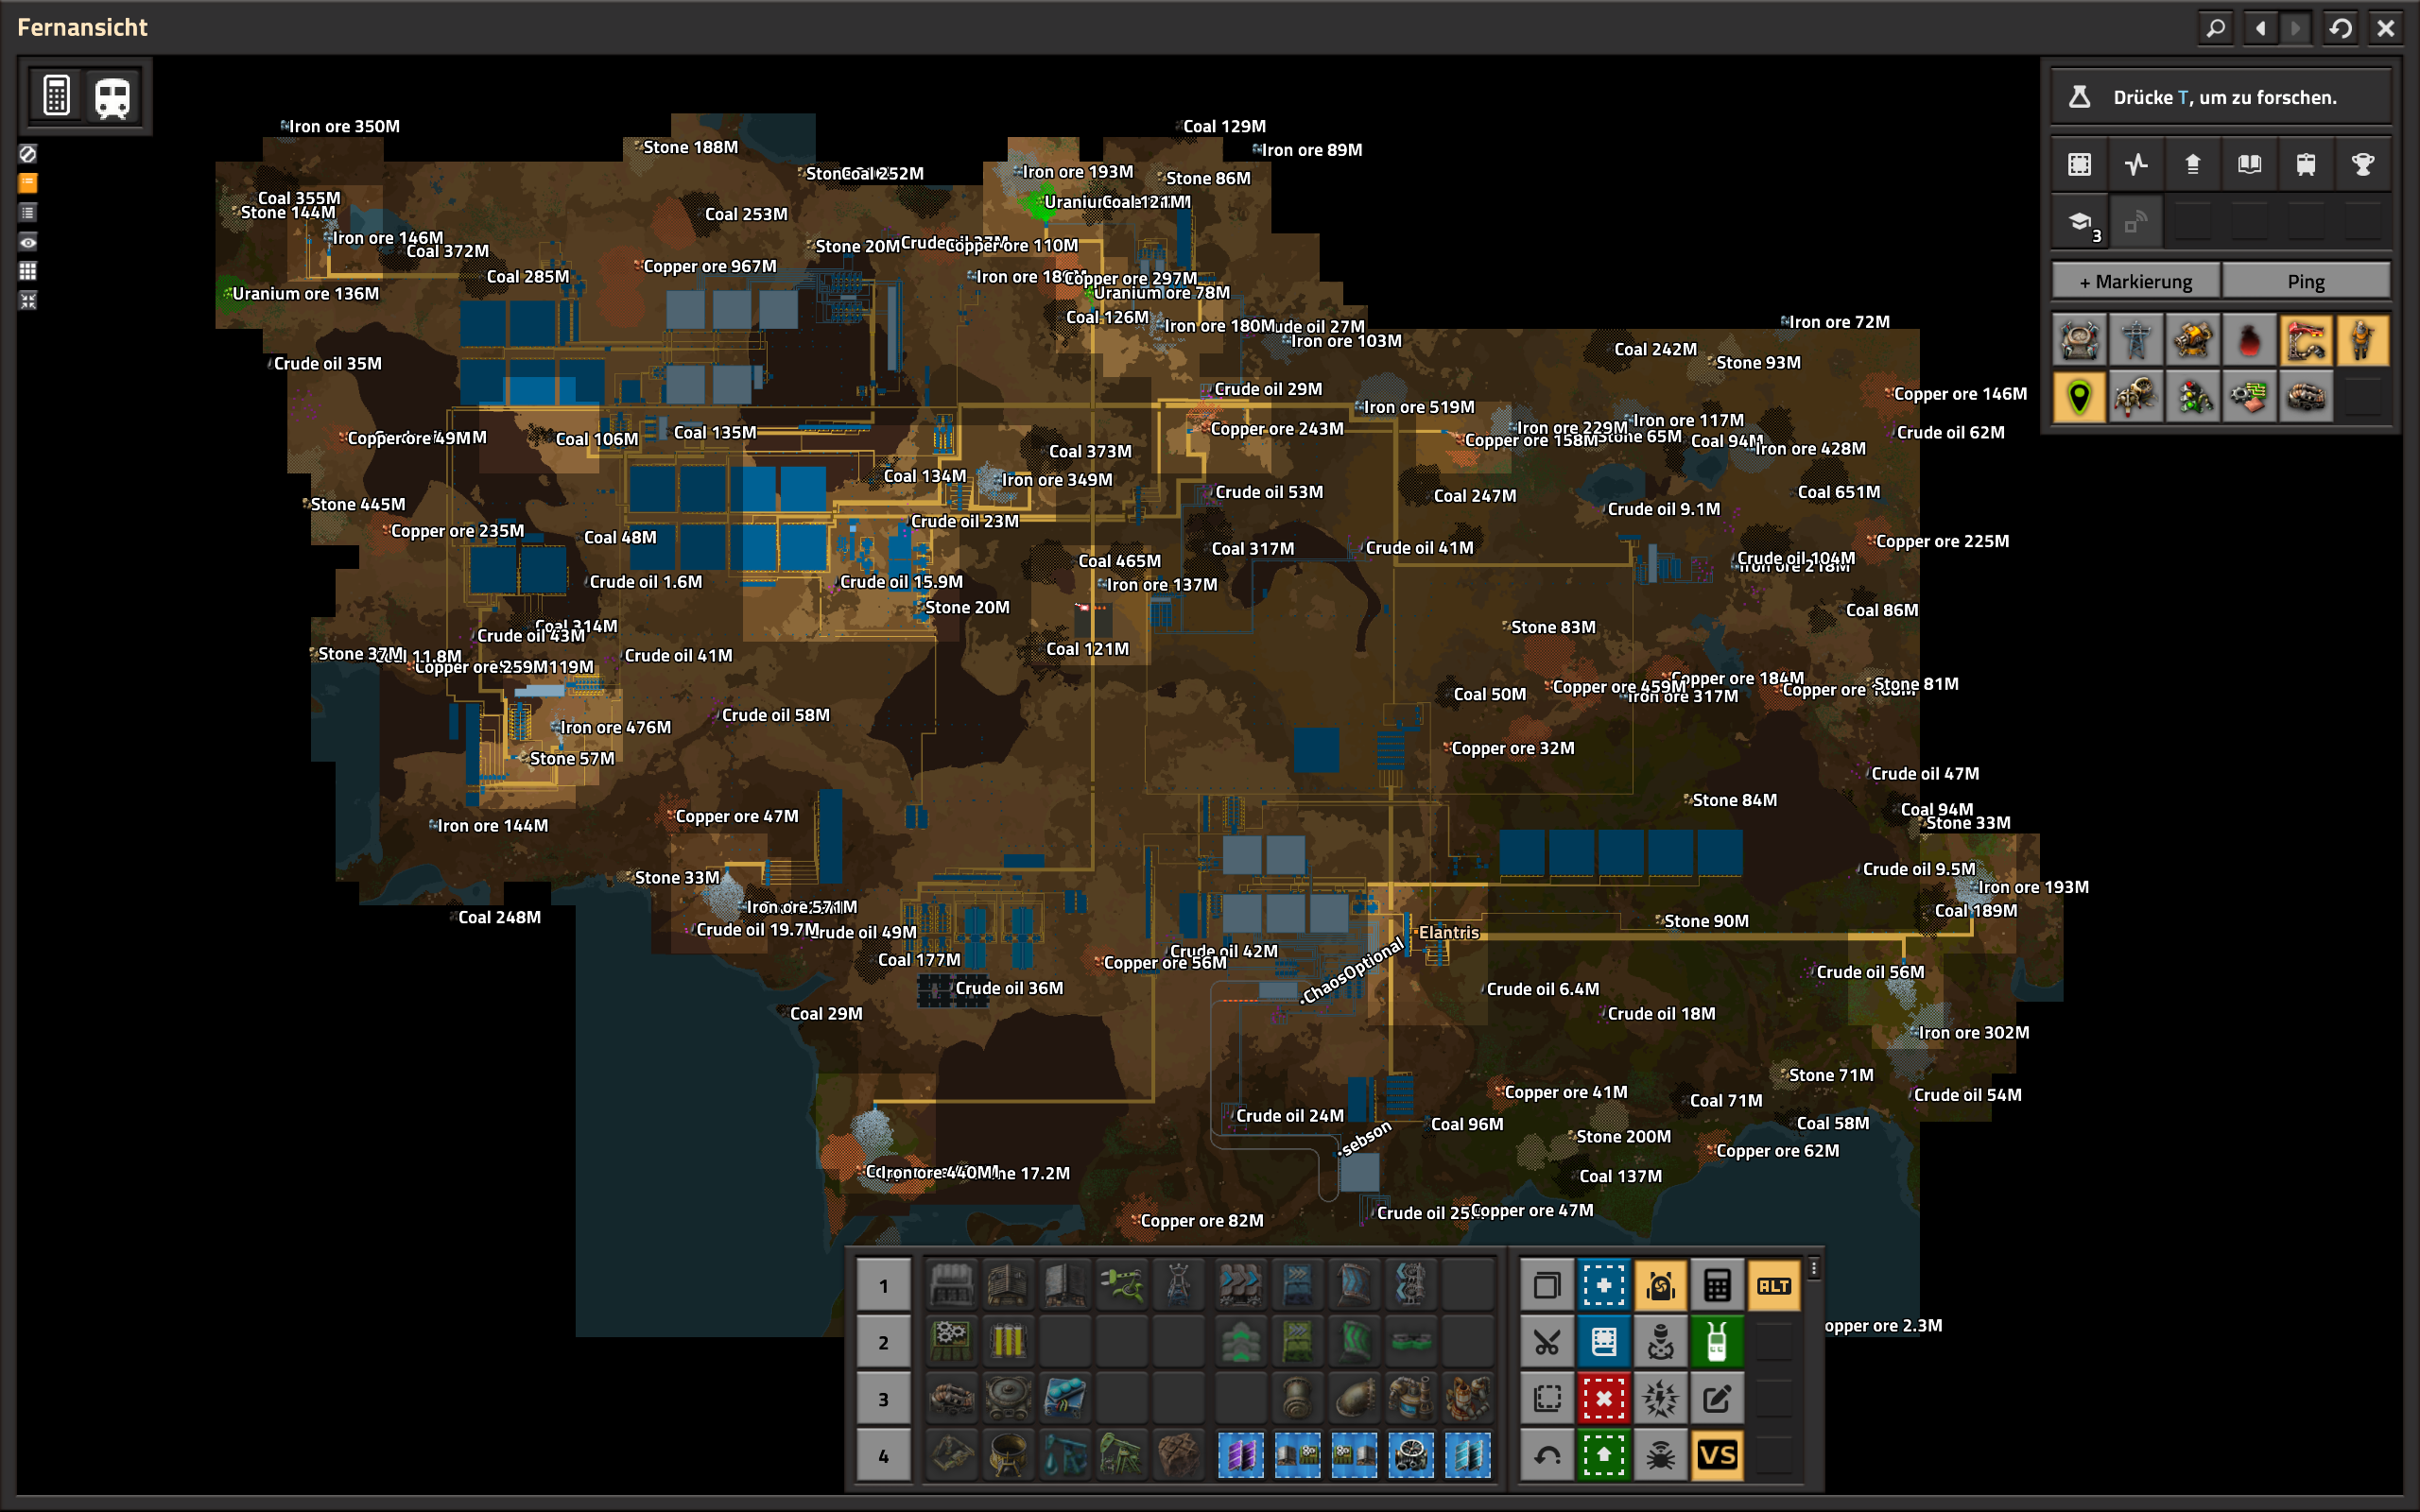This screenshot has width=2420, height=1512.
Task: Toggle logistic network roboport map overlay
Action: click(x=2079, y=341)
